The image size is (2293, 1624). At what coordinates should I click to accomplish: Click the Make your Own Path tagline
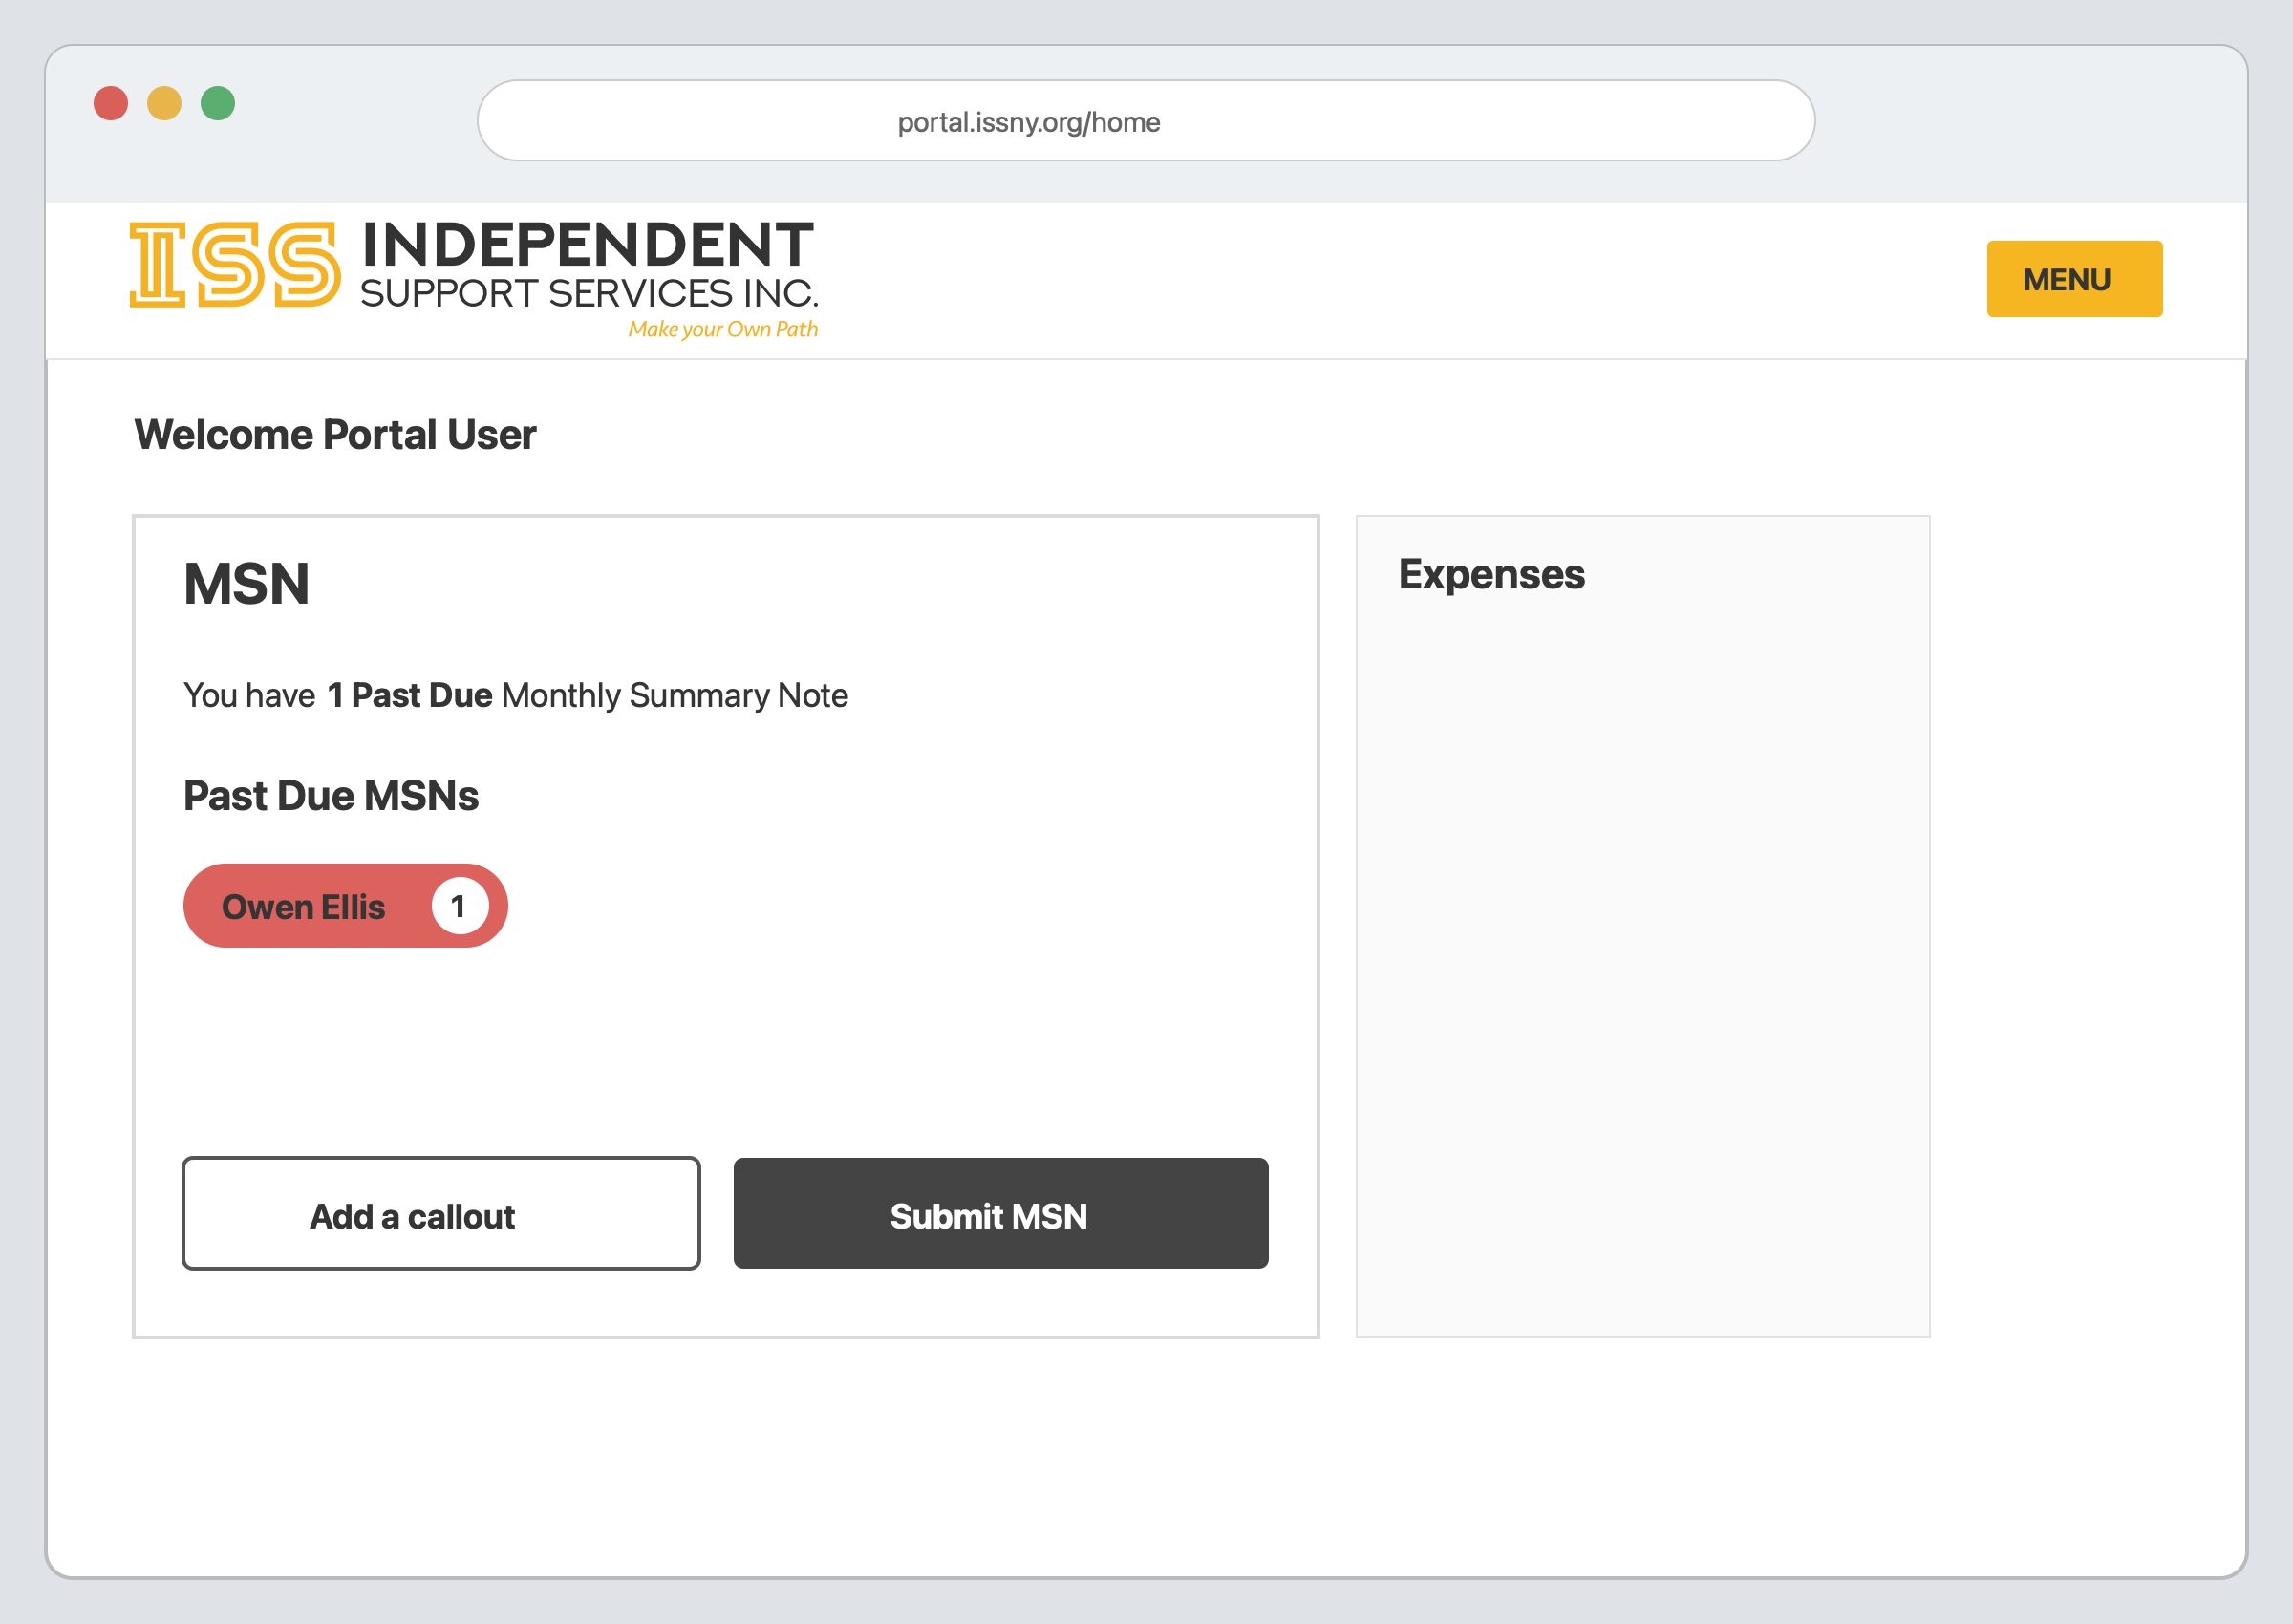click(723, 329)
